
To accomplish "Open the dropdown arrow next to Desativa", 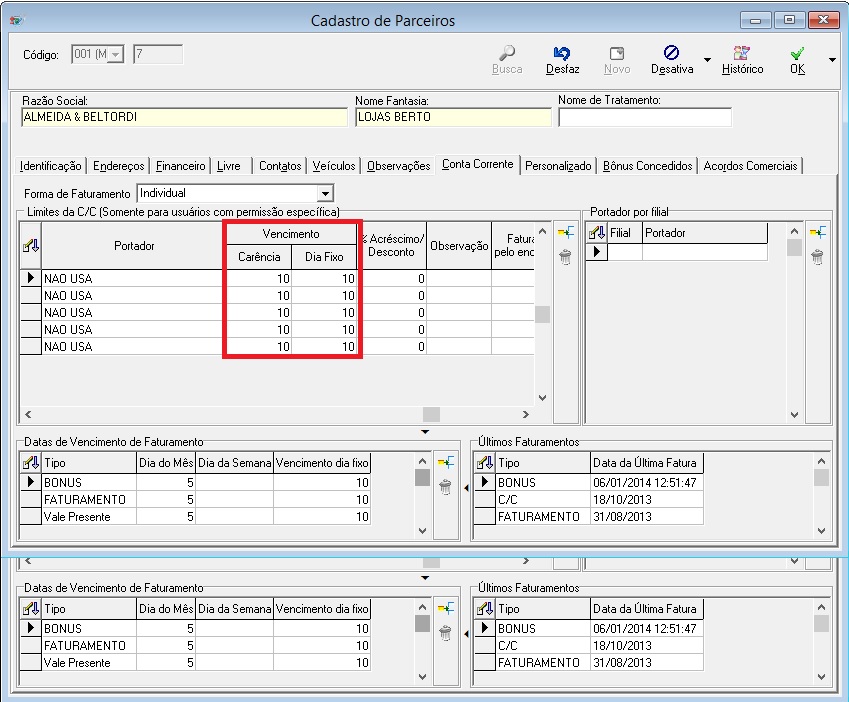I will 707,60.
